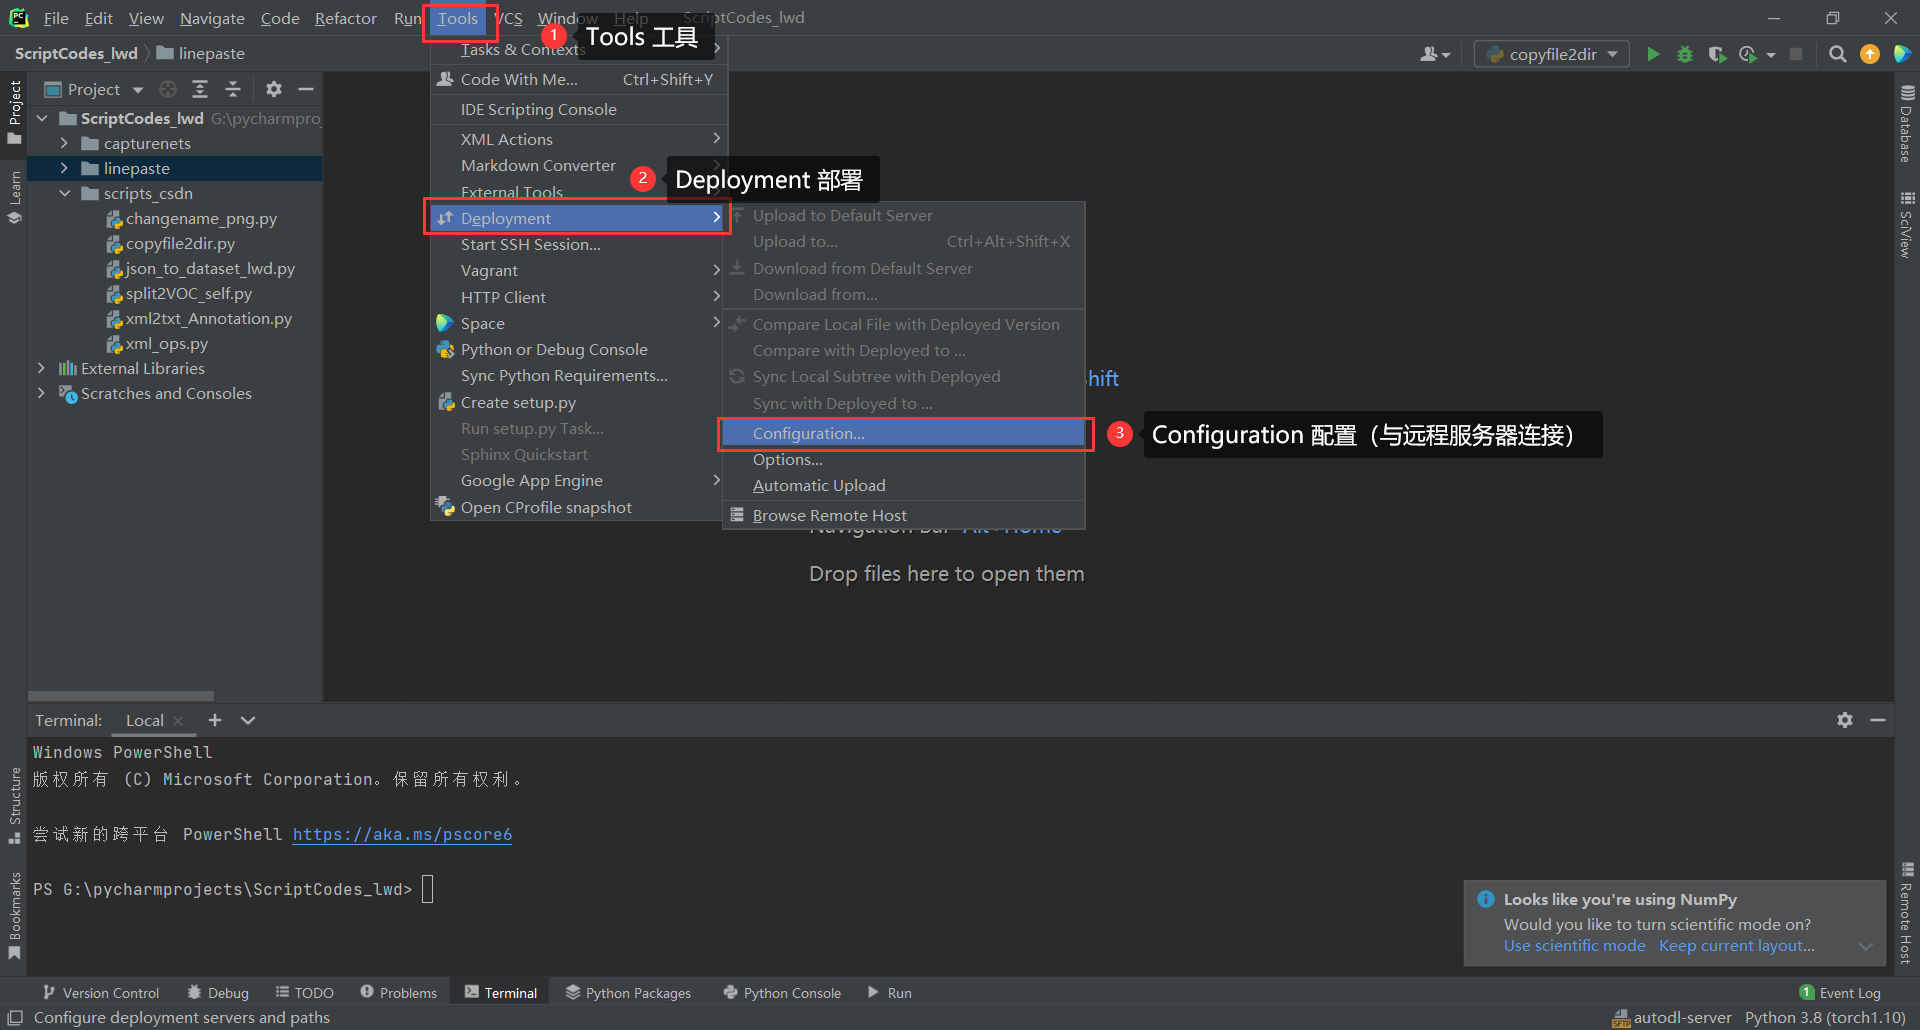Viewport: 1920px width, 1030px height.
Task: Open the Structure side tool window
Action: [x=14, y=806]
